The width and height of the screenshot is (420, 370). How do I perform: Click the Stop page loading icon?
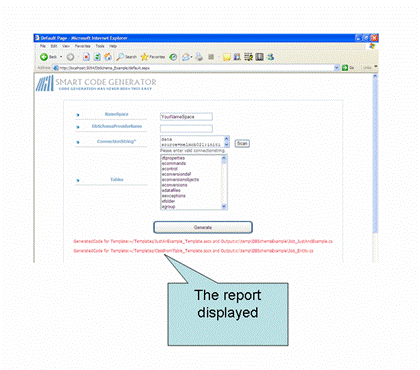click(86, 57)
